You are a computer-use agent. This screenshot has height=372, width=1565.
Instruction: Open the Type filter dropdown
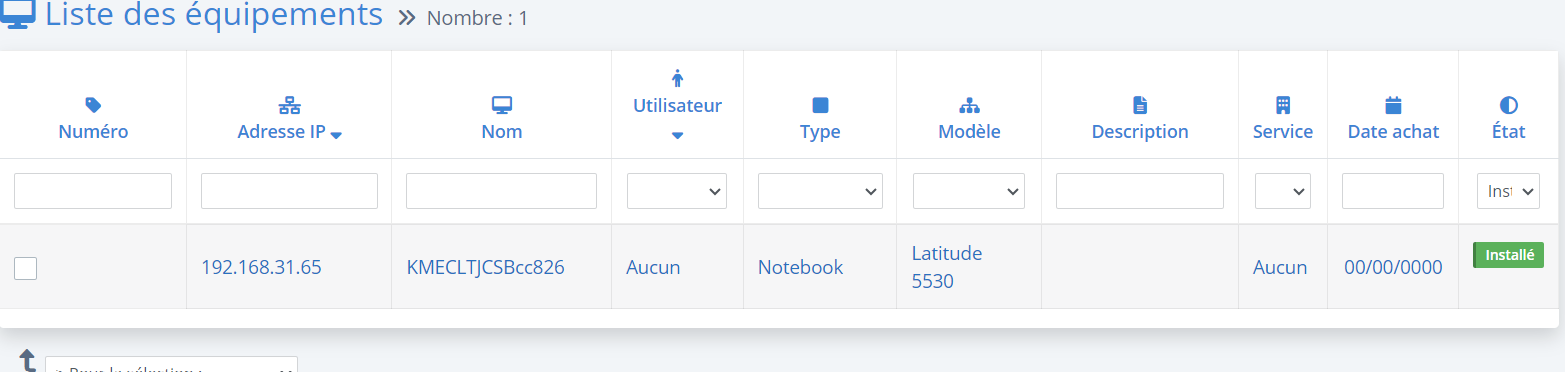click(x=820, y=191)
